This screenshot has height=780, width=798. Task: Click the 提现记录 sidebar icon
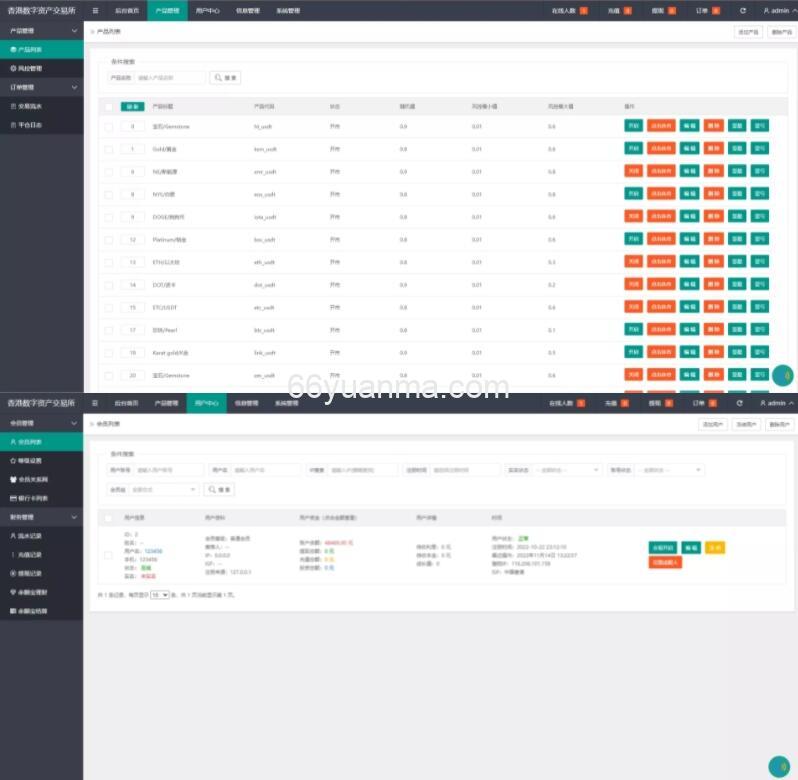click(12, 574)
